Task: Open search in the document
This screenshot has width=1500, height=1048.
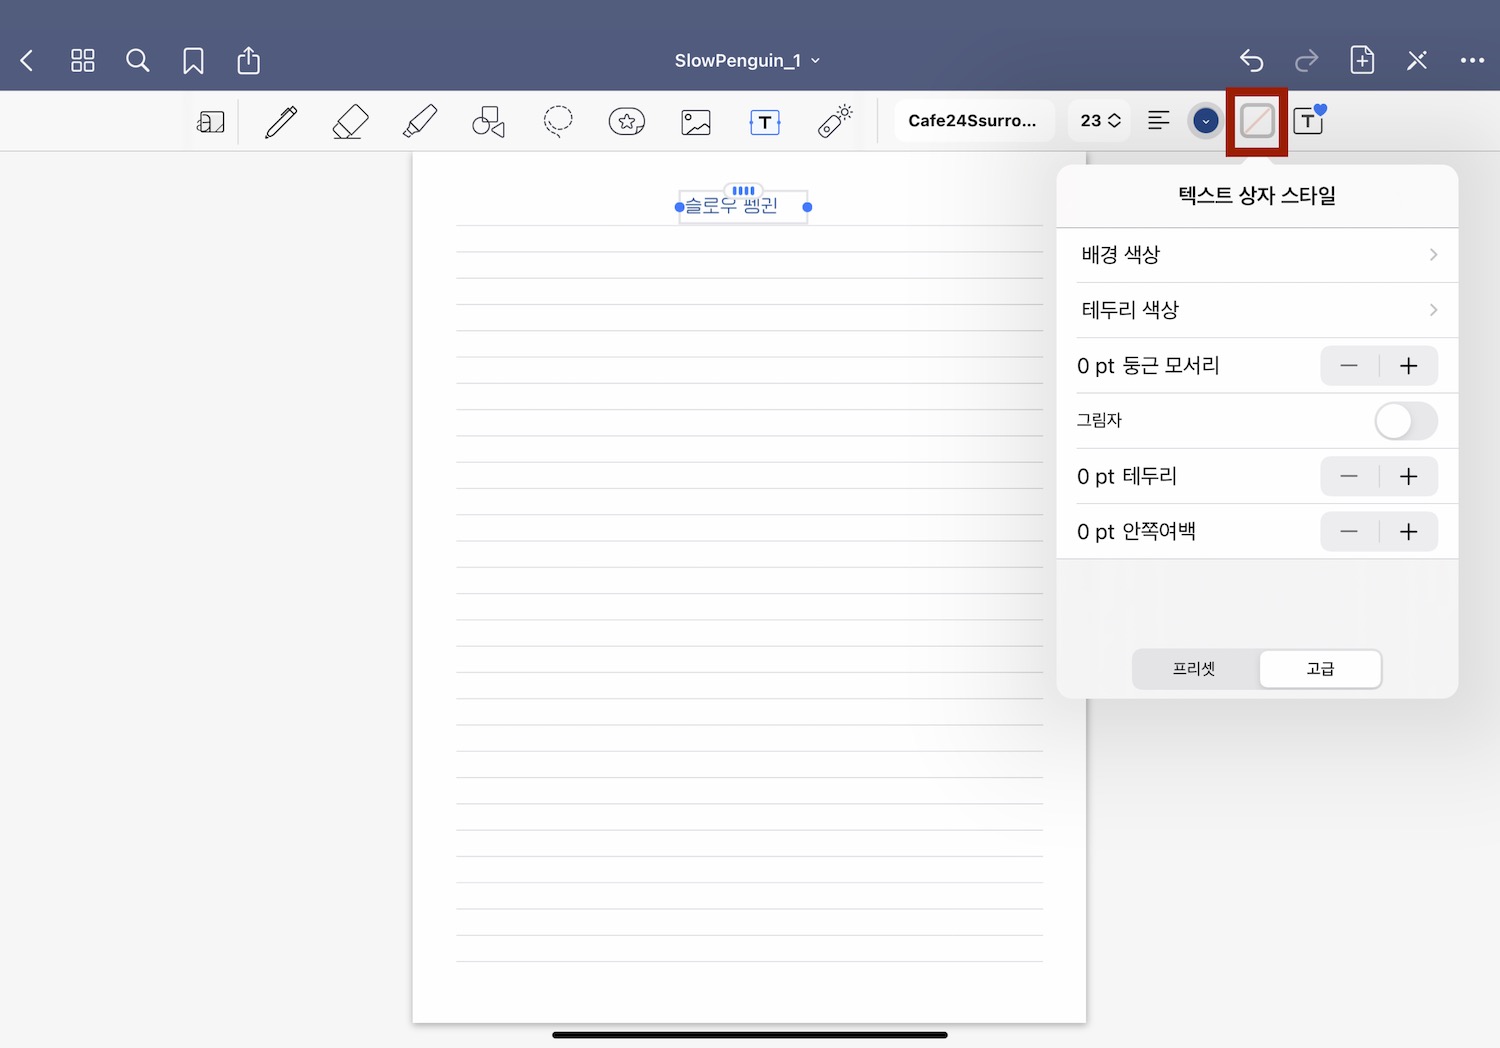Action: [138, 60]
